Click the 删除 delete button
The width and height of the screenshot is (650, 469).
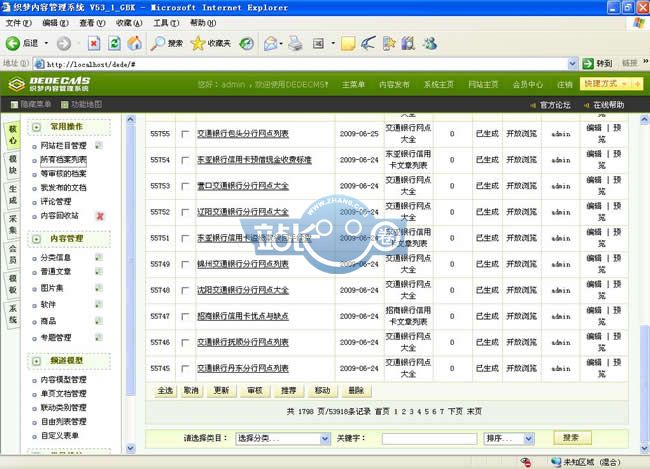(356, 391)
